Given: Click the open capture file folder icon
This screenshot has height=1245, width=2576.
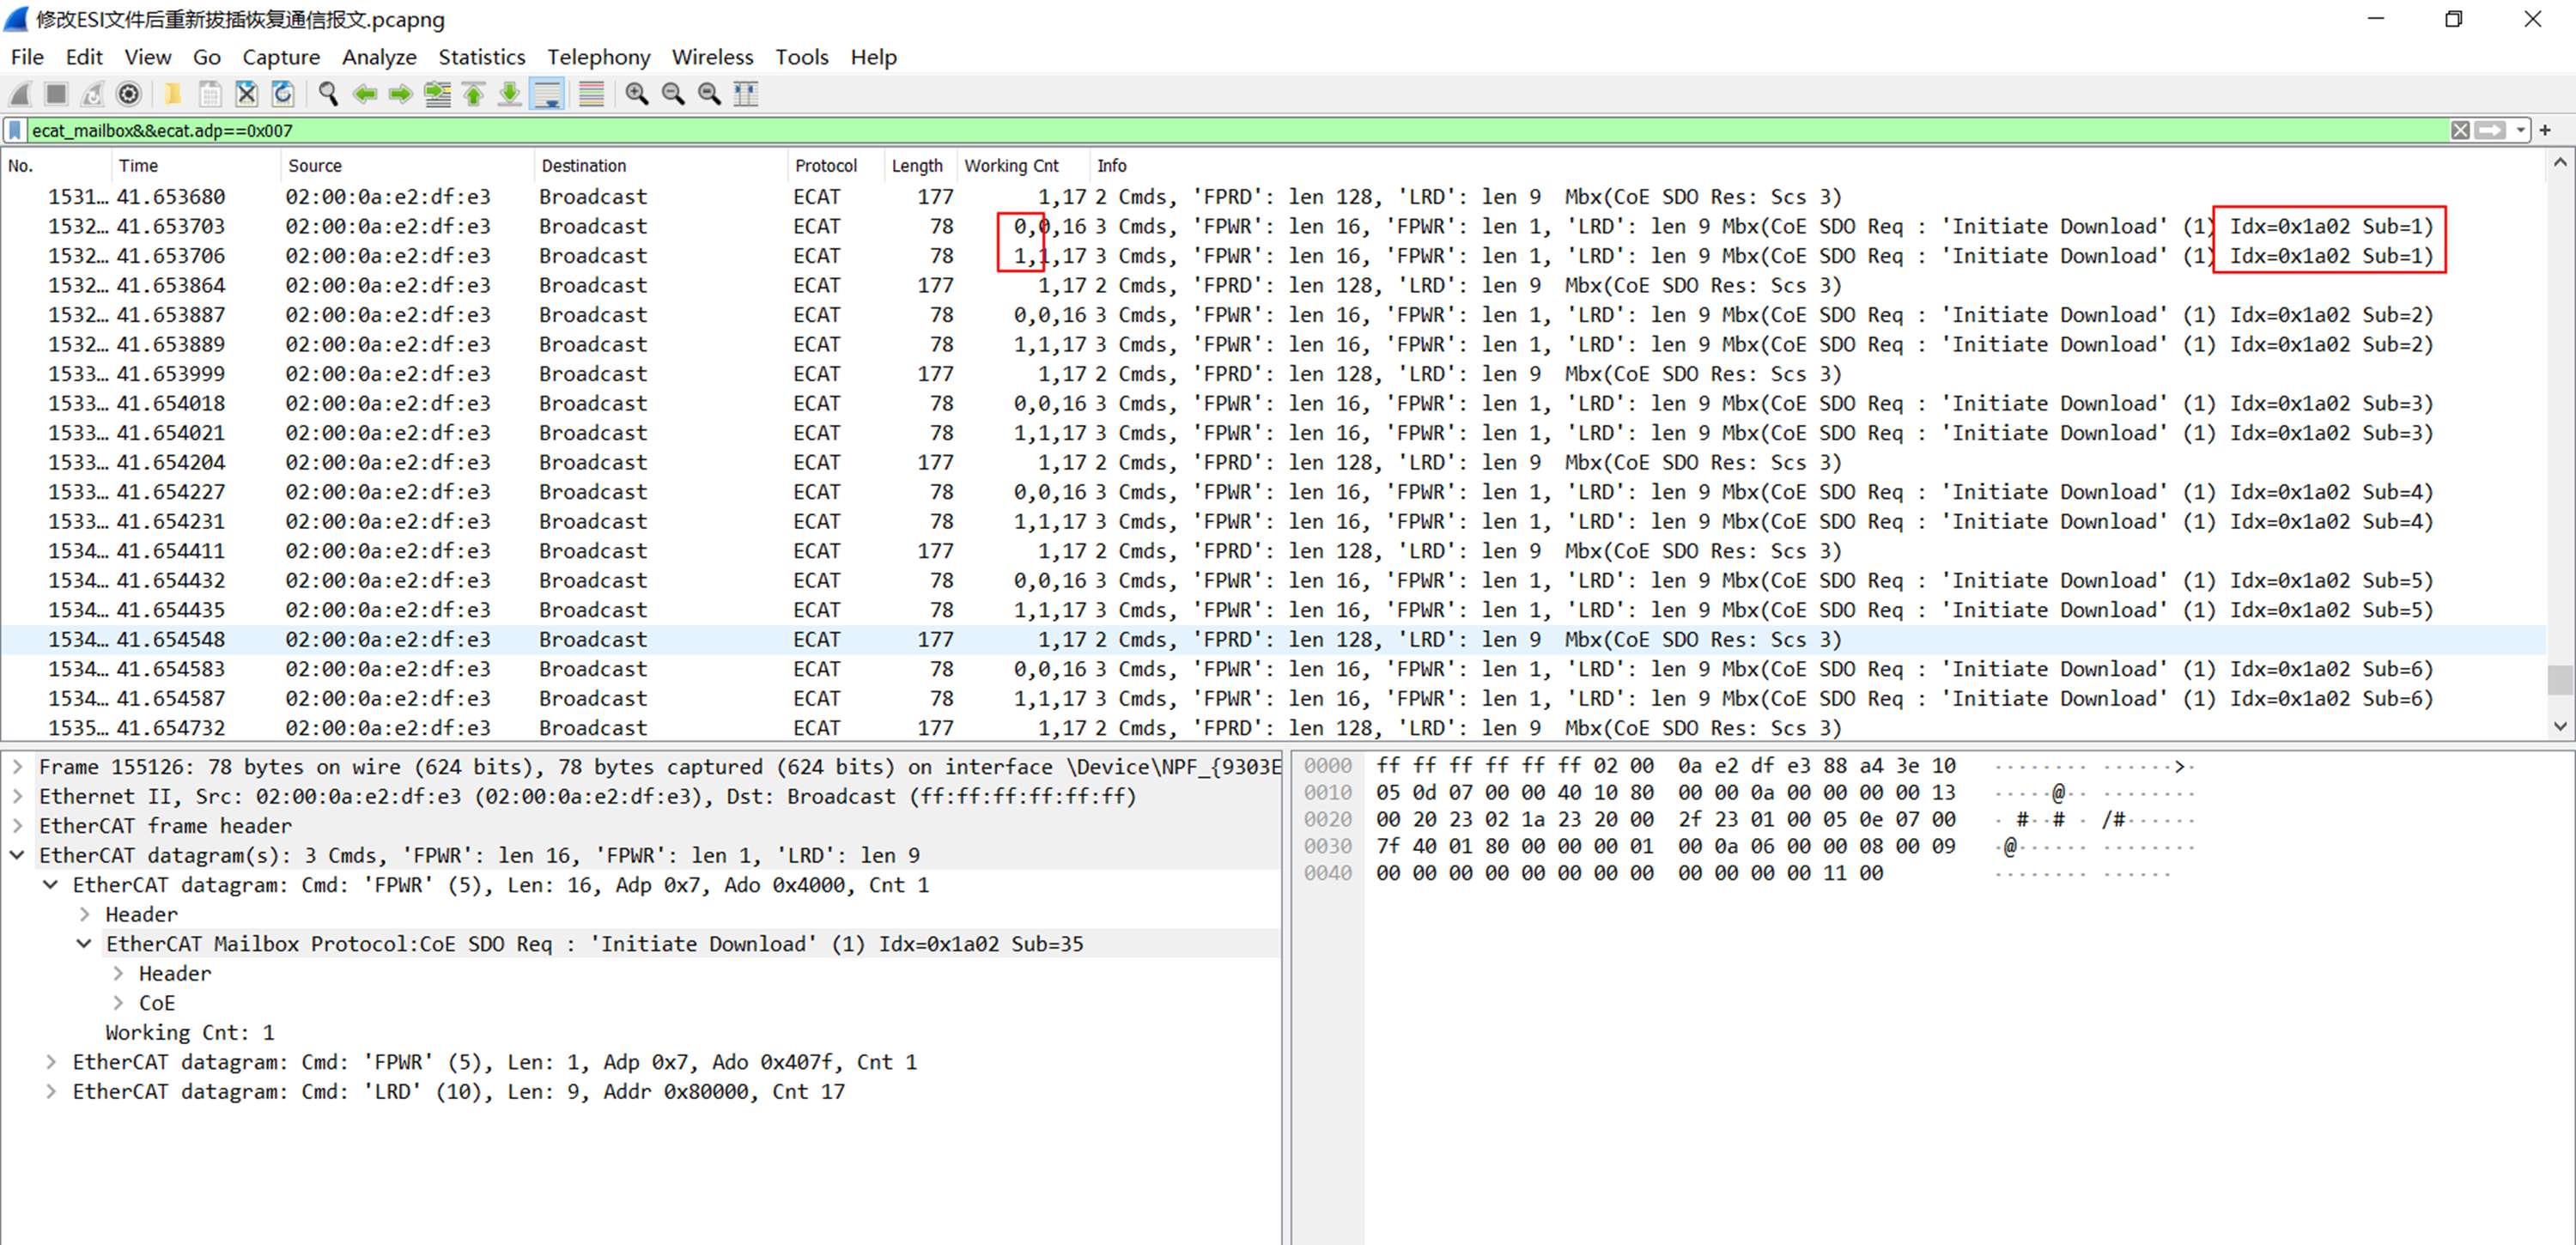Looking at the screenshot, I should click(173, 94).
